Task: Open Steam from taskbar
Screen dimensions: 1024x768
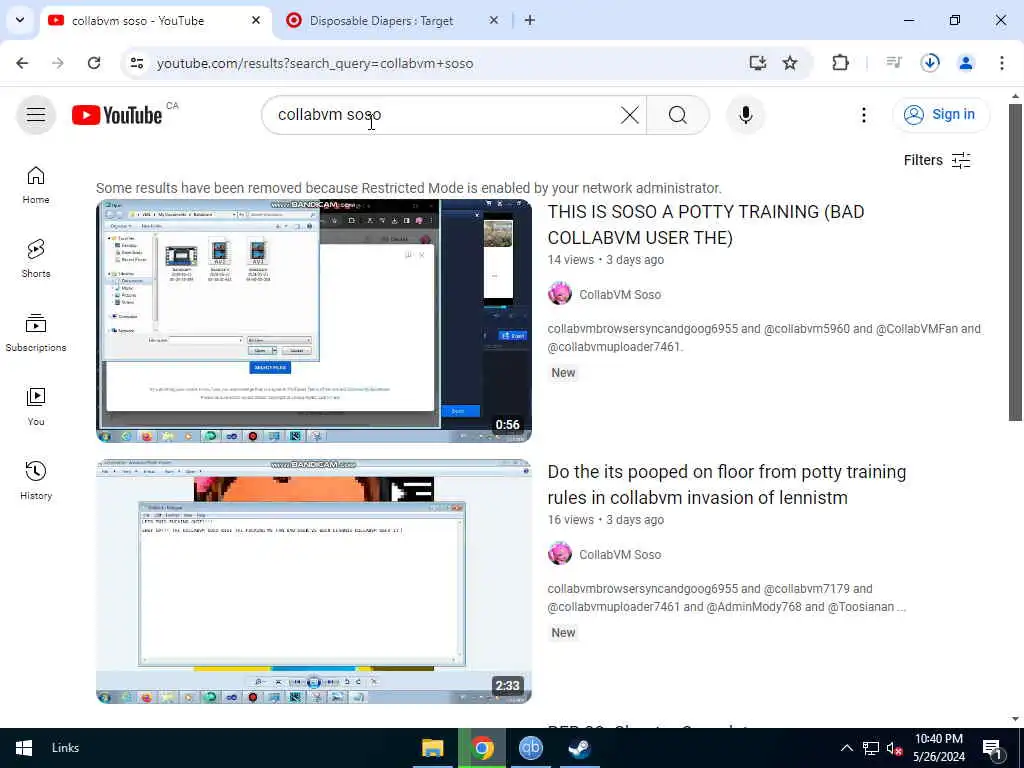Action: point(579,748)
